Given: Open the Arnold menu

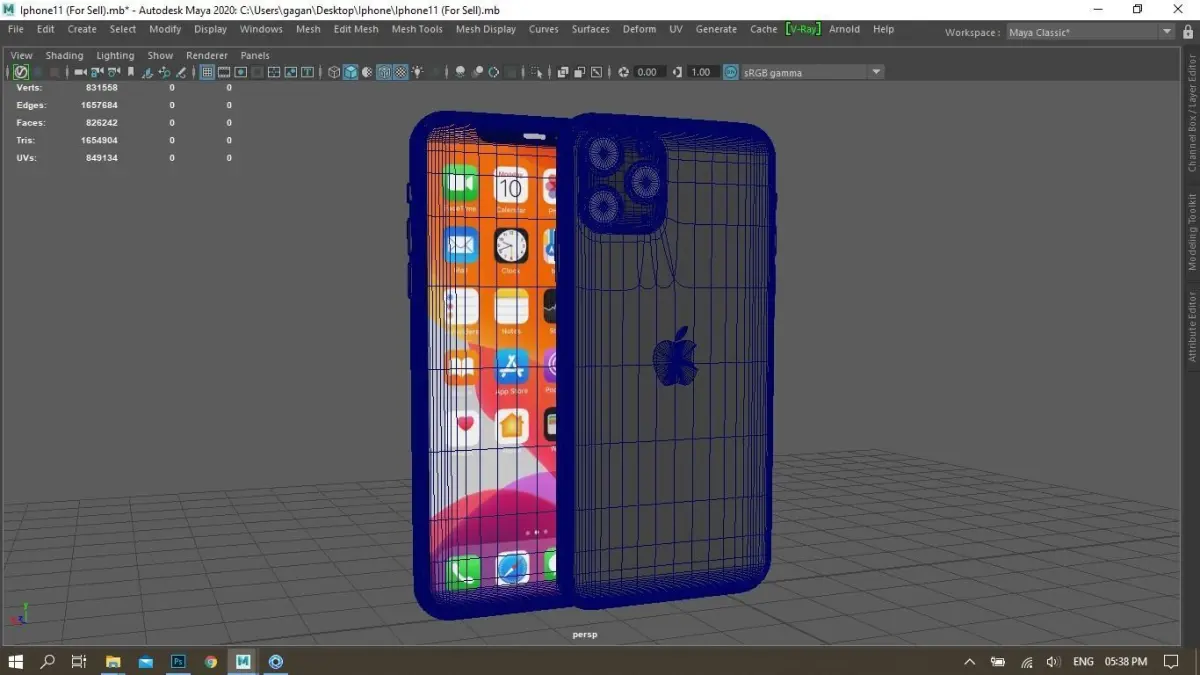Looking at the screenshot, I should (x=844, y=29).
